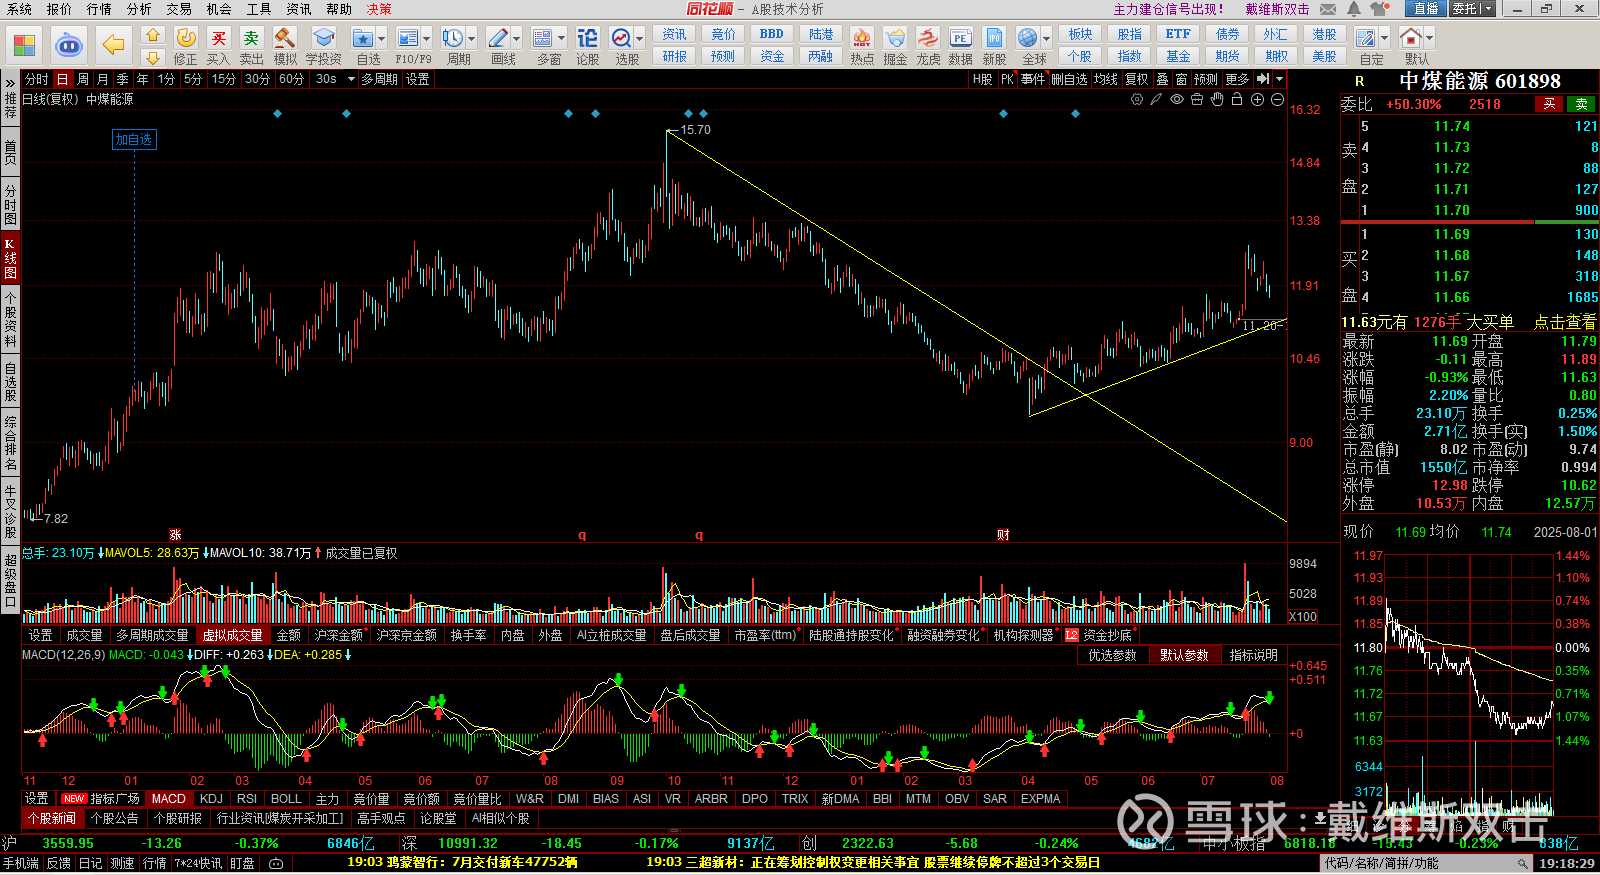
Task: Toggle 叠 overlay comparison button
Action: coord(1162,79)
